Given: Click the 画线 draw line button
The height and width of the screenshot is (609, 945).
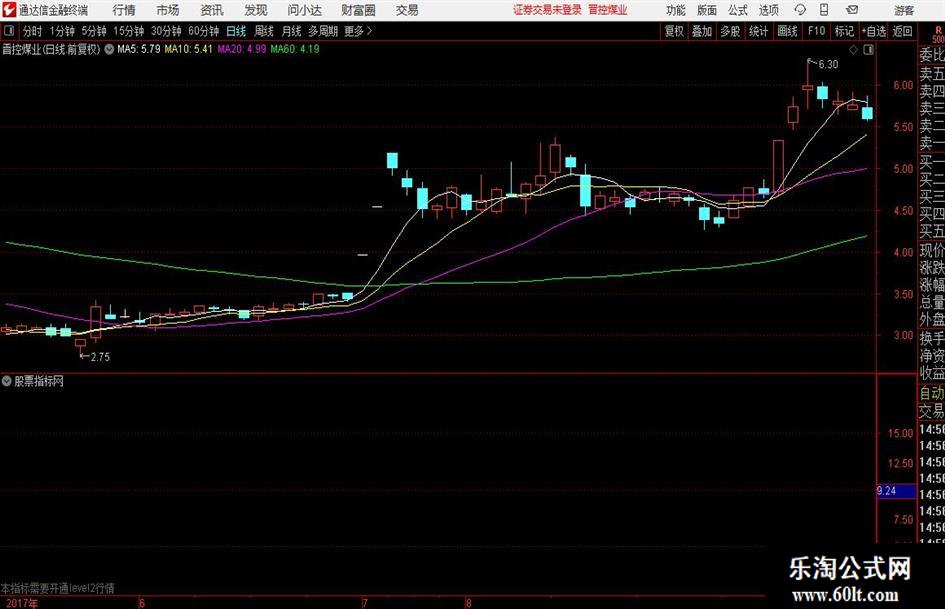Looking at the screenshot, I should pyautogui.click(x=788, y=31).
